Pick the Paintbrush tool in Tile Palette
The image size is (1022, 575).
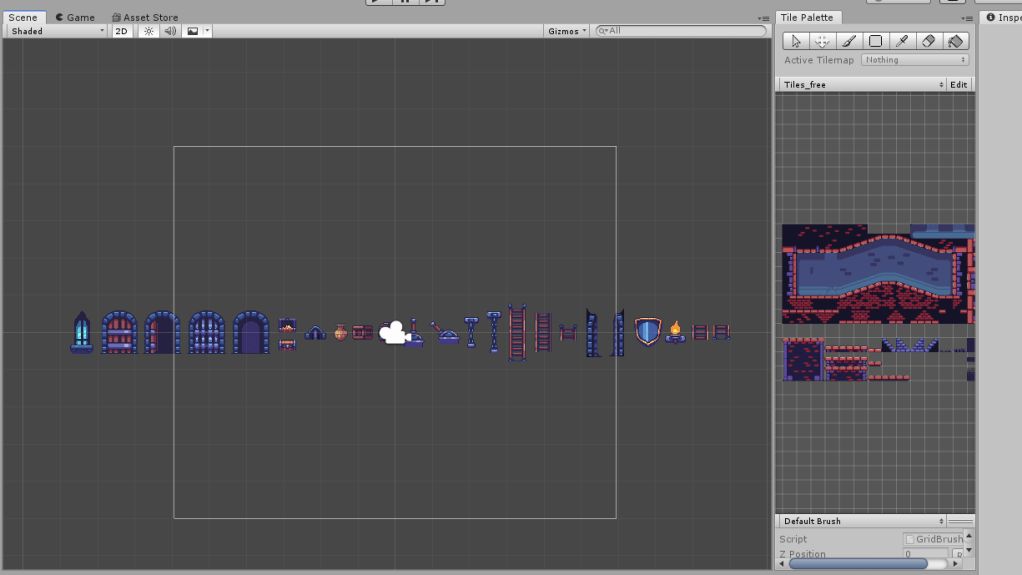coord(849,41)
